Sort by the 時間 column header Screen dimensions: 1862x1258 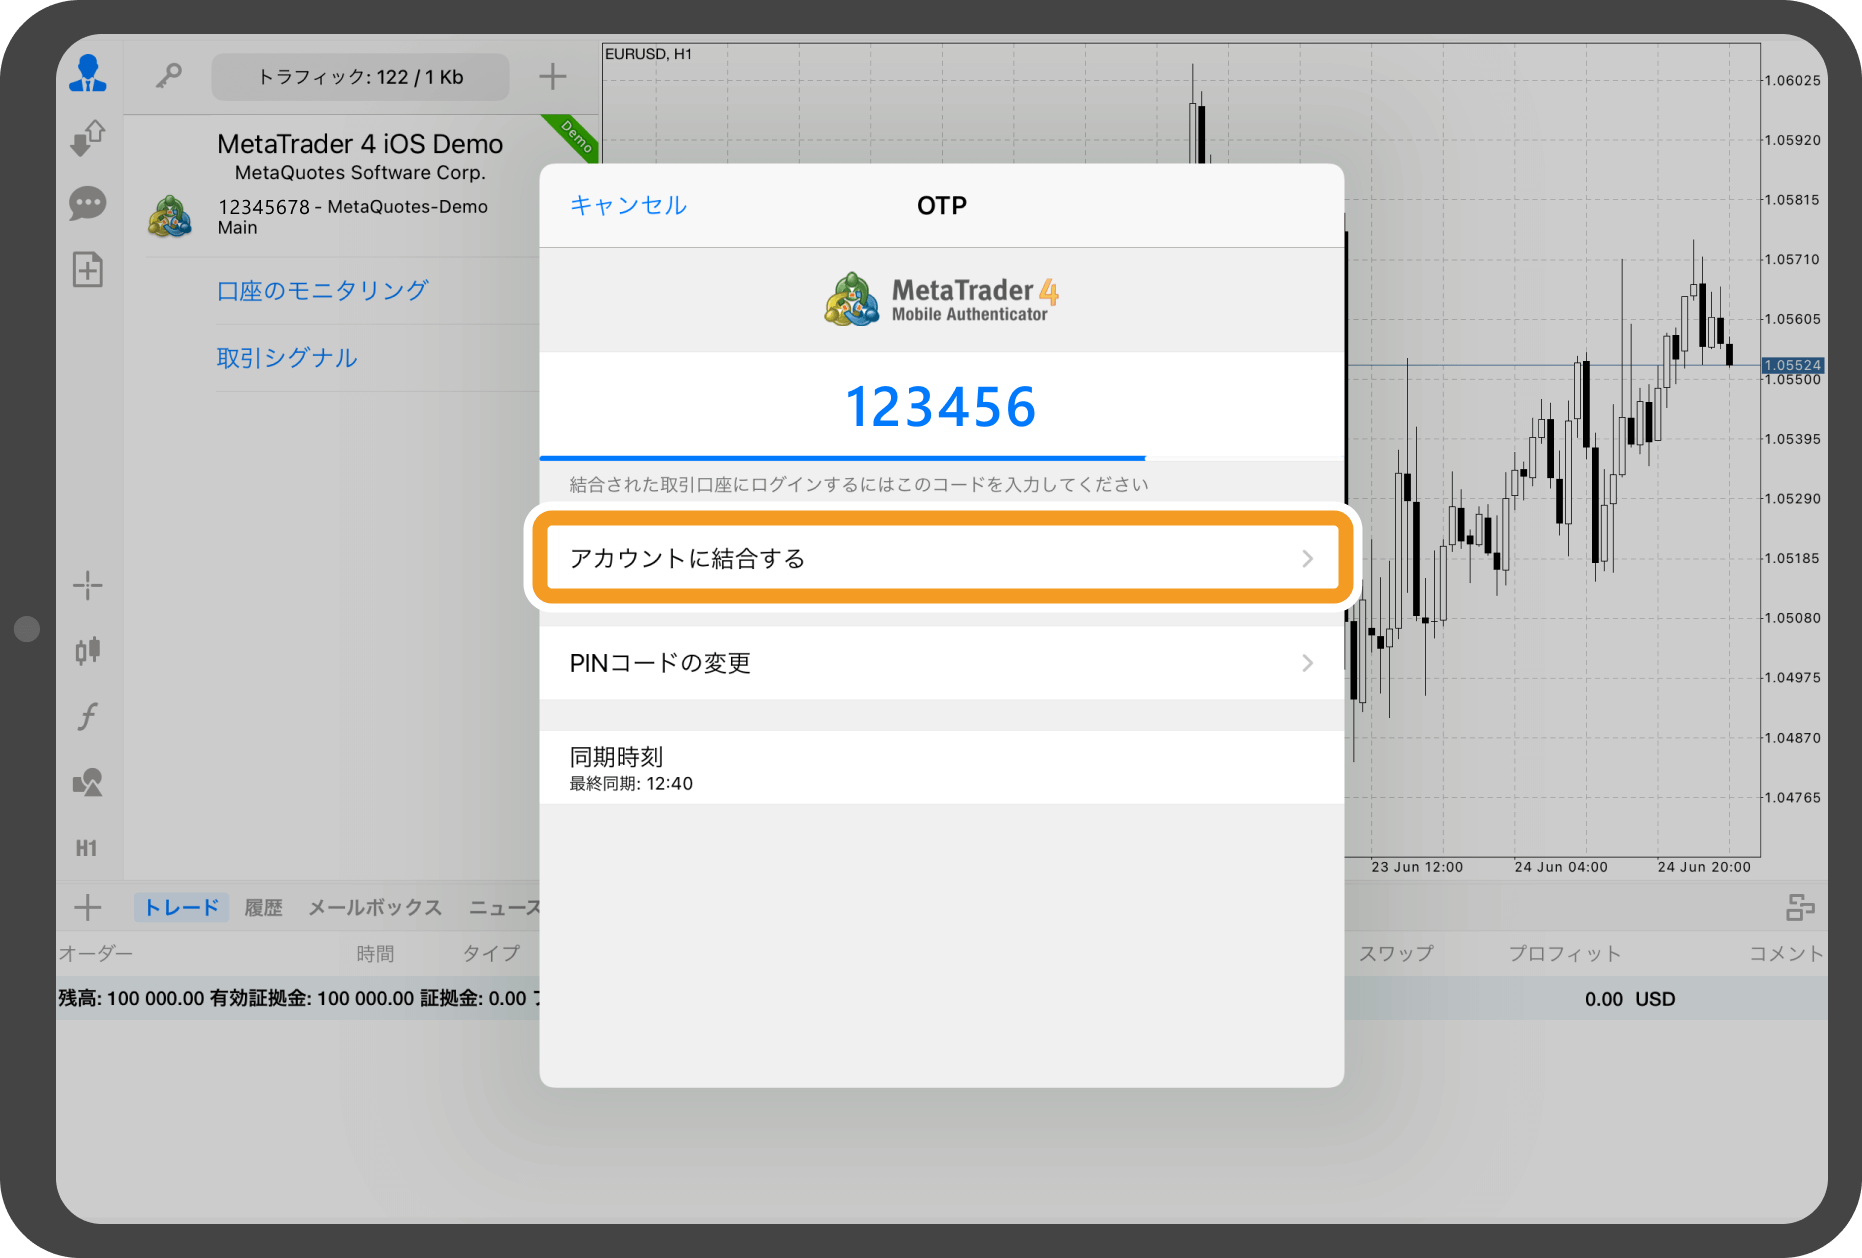click(x=375, y=954)
